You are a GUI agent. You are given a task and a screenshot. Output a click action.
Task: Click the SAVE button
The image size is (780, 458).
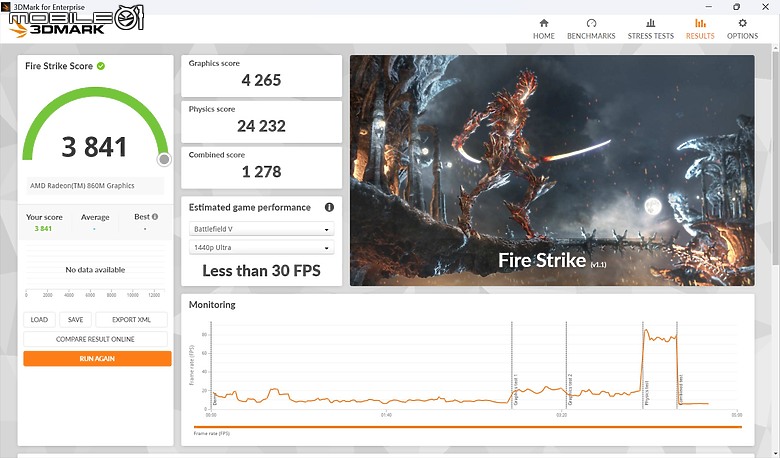pos(75,320)
